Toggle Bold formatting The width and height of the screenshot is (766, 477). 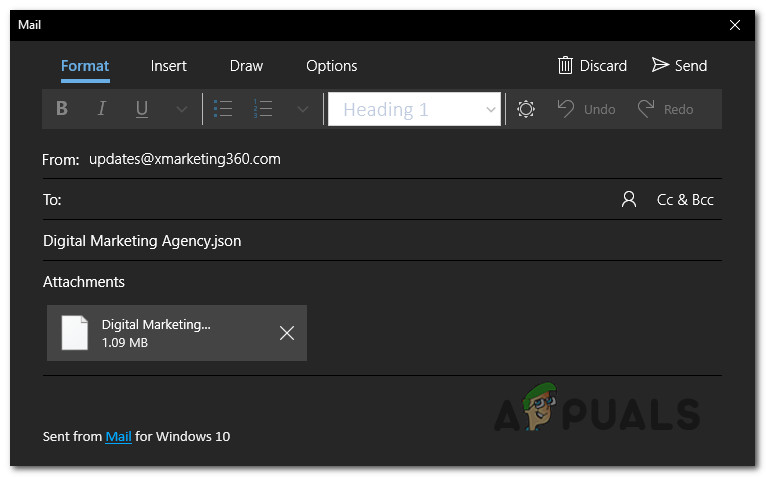[x=62, y=108]
